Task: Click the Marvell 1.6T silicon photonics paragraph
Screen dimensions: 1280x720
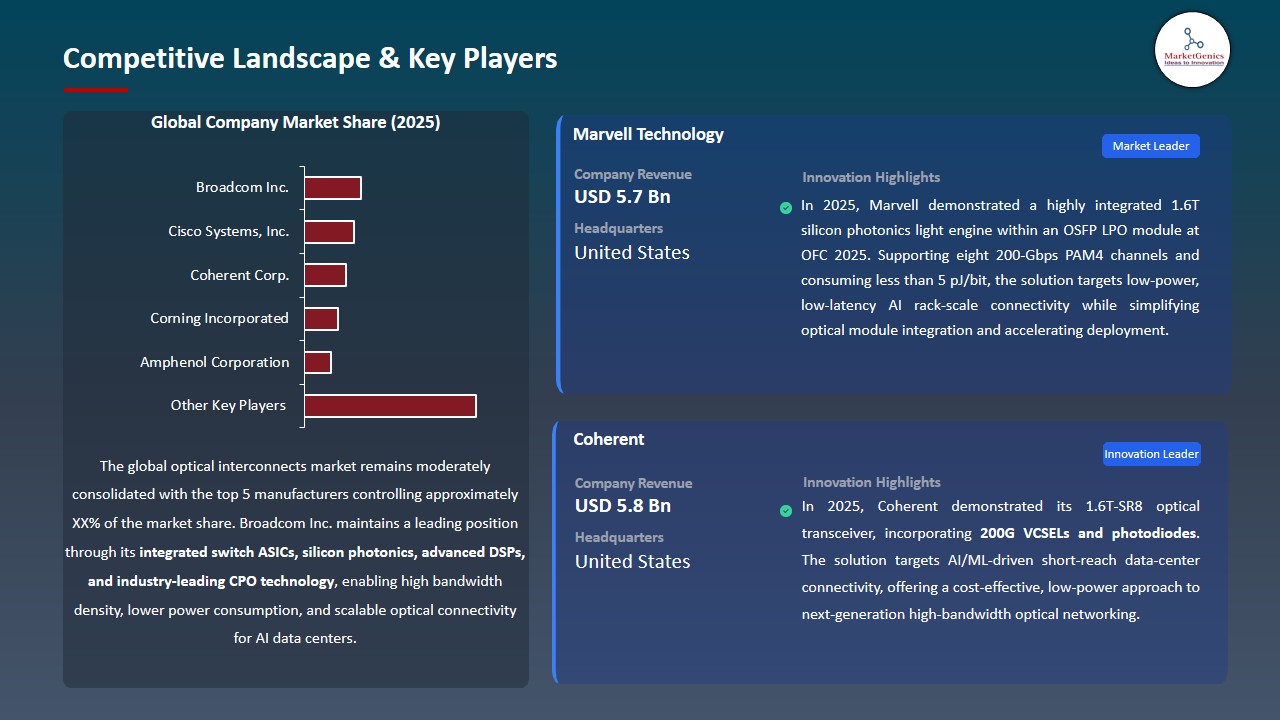Action: click(1000, 268)
